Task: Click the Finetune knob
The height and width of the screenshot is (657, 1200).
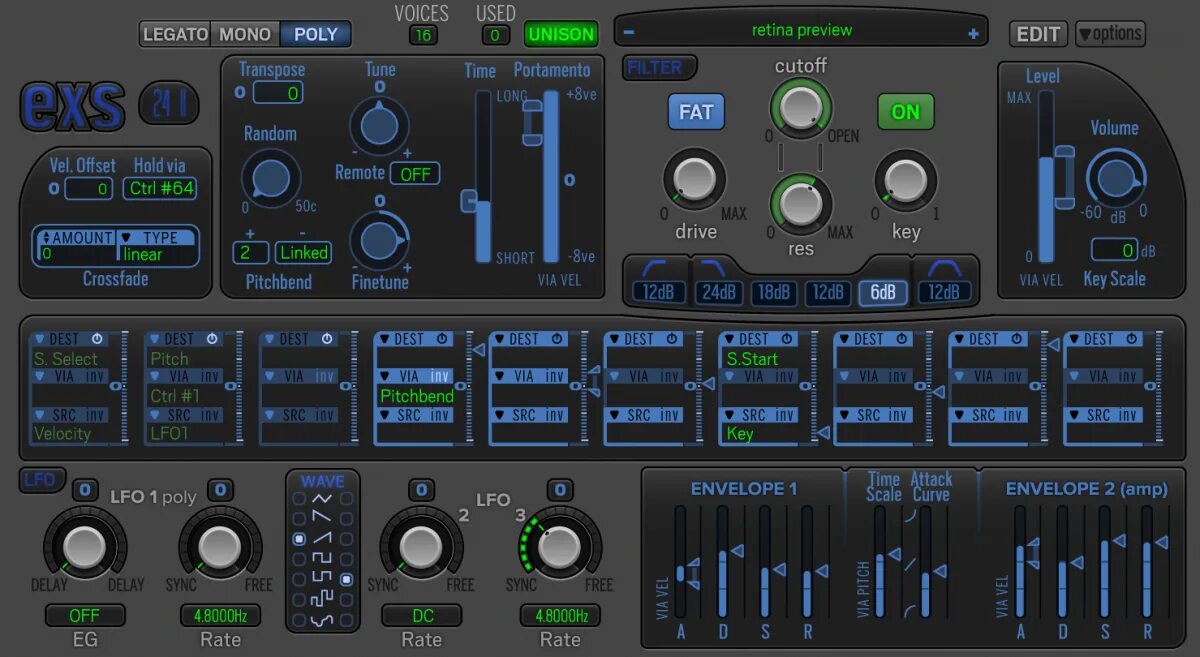Action: (x=377, y=241)
